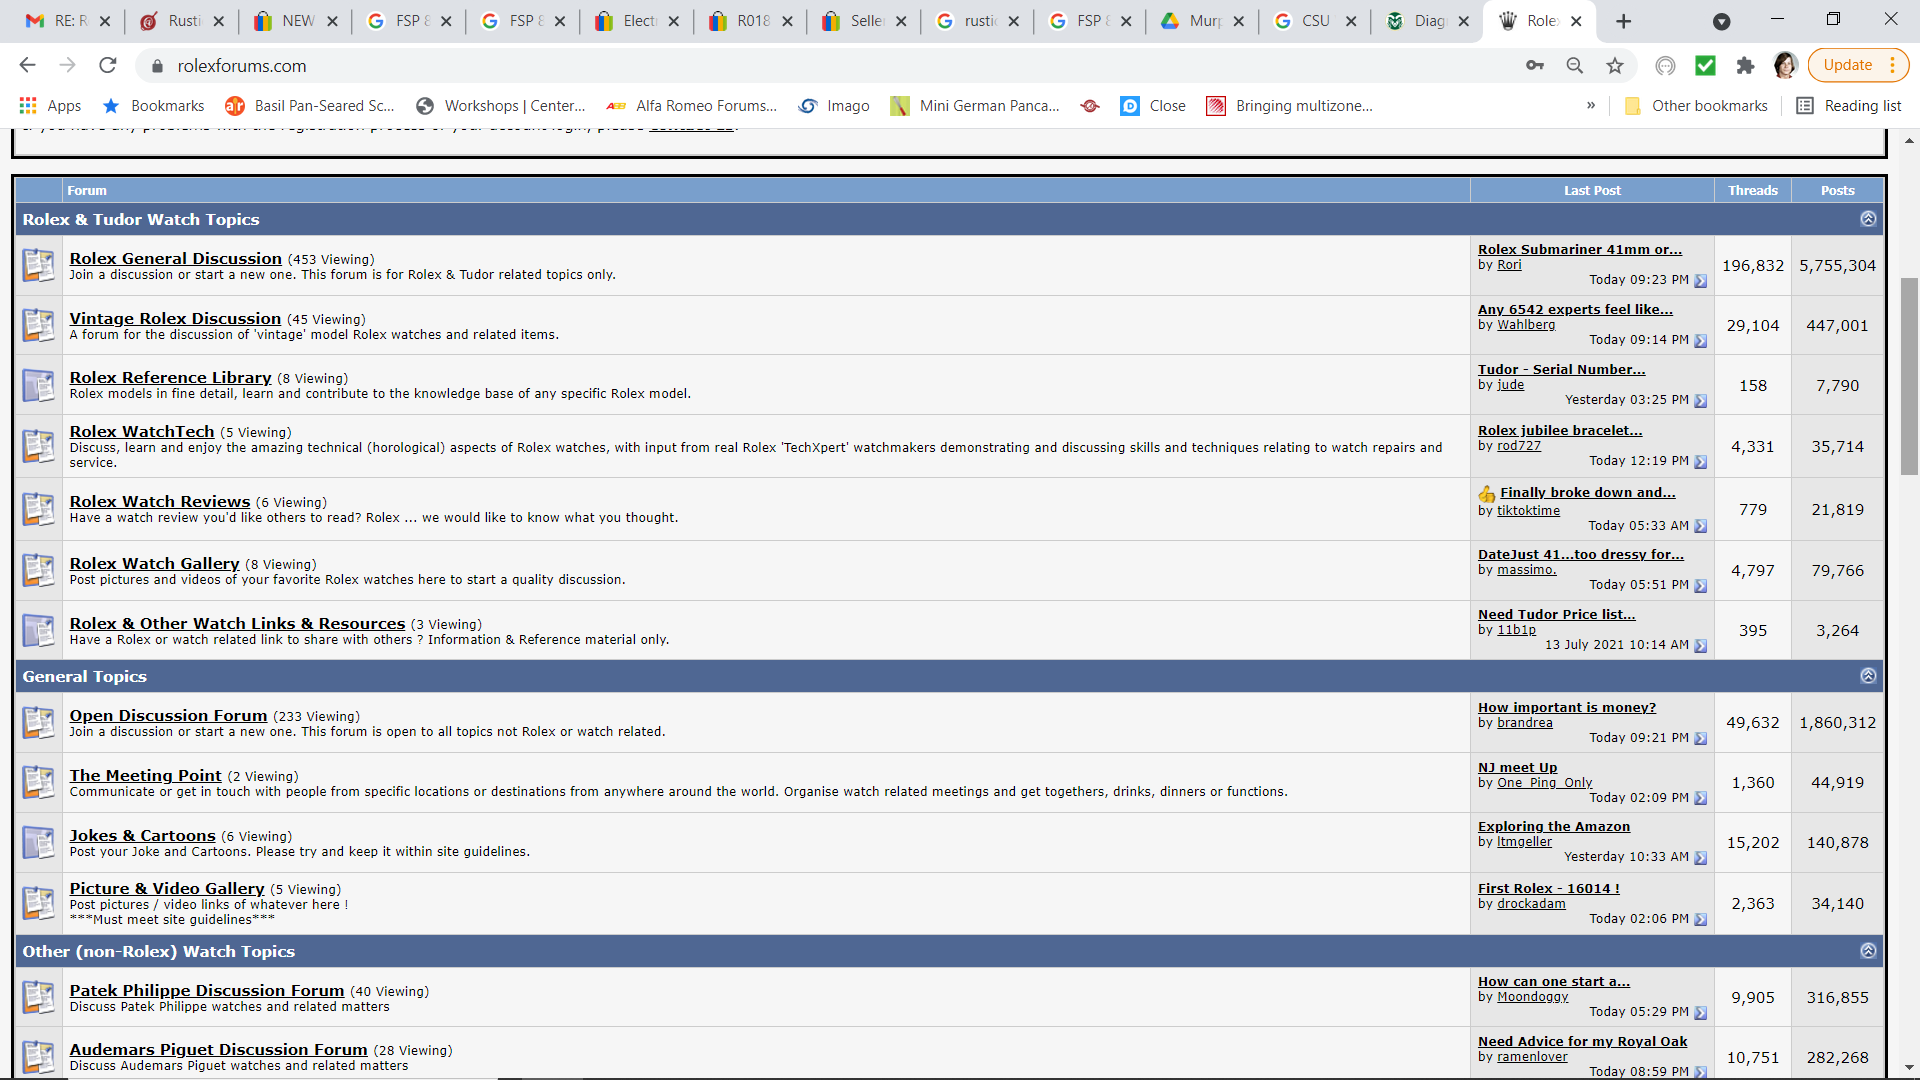Reload the rolexforums.com page

click(x=108, y=65)
